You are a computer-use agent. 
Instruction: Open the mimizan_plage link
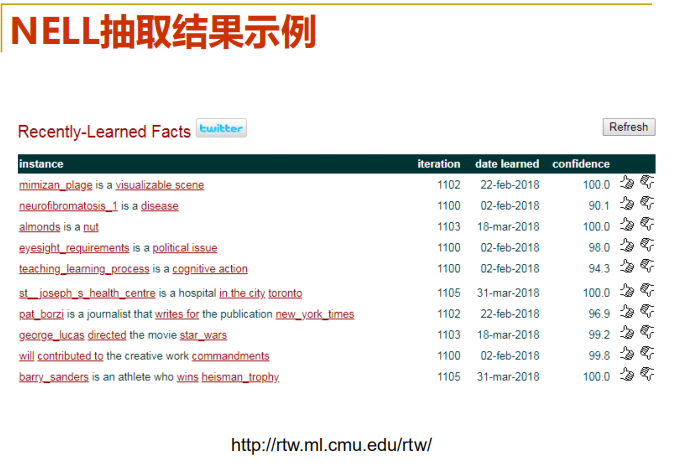(x=55, y=185)
